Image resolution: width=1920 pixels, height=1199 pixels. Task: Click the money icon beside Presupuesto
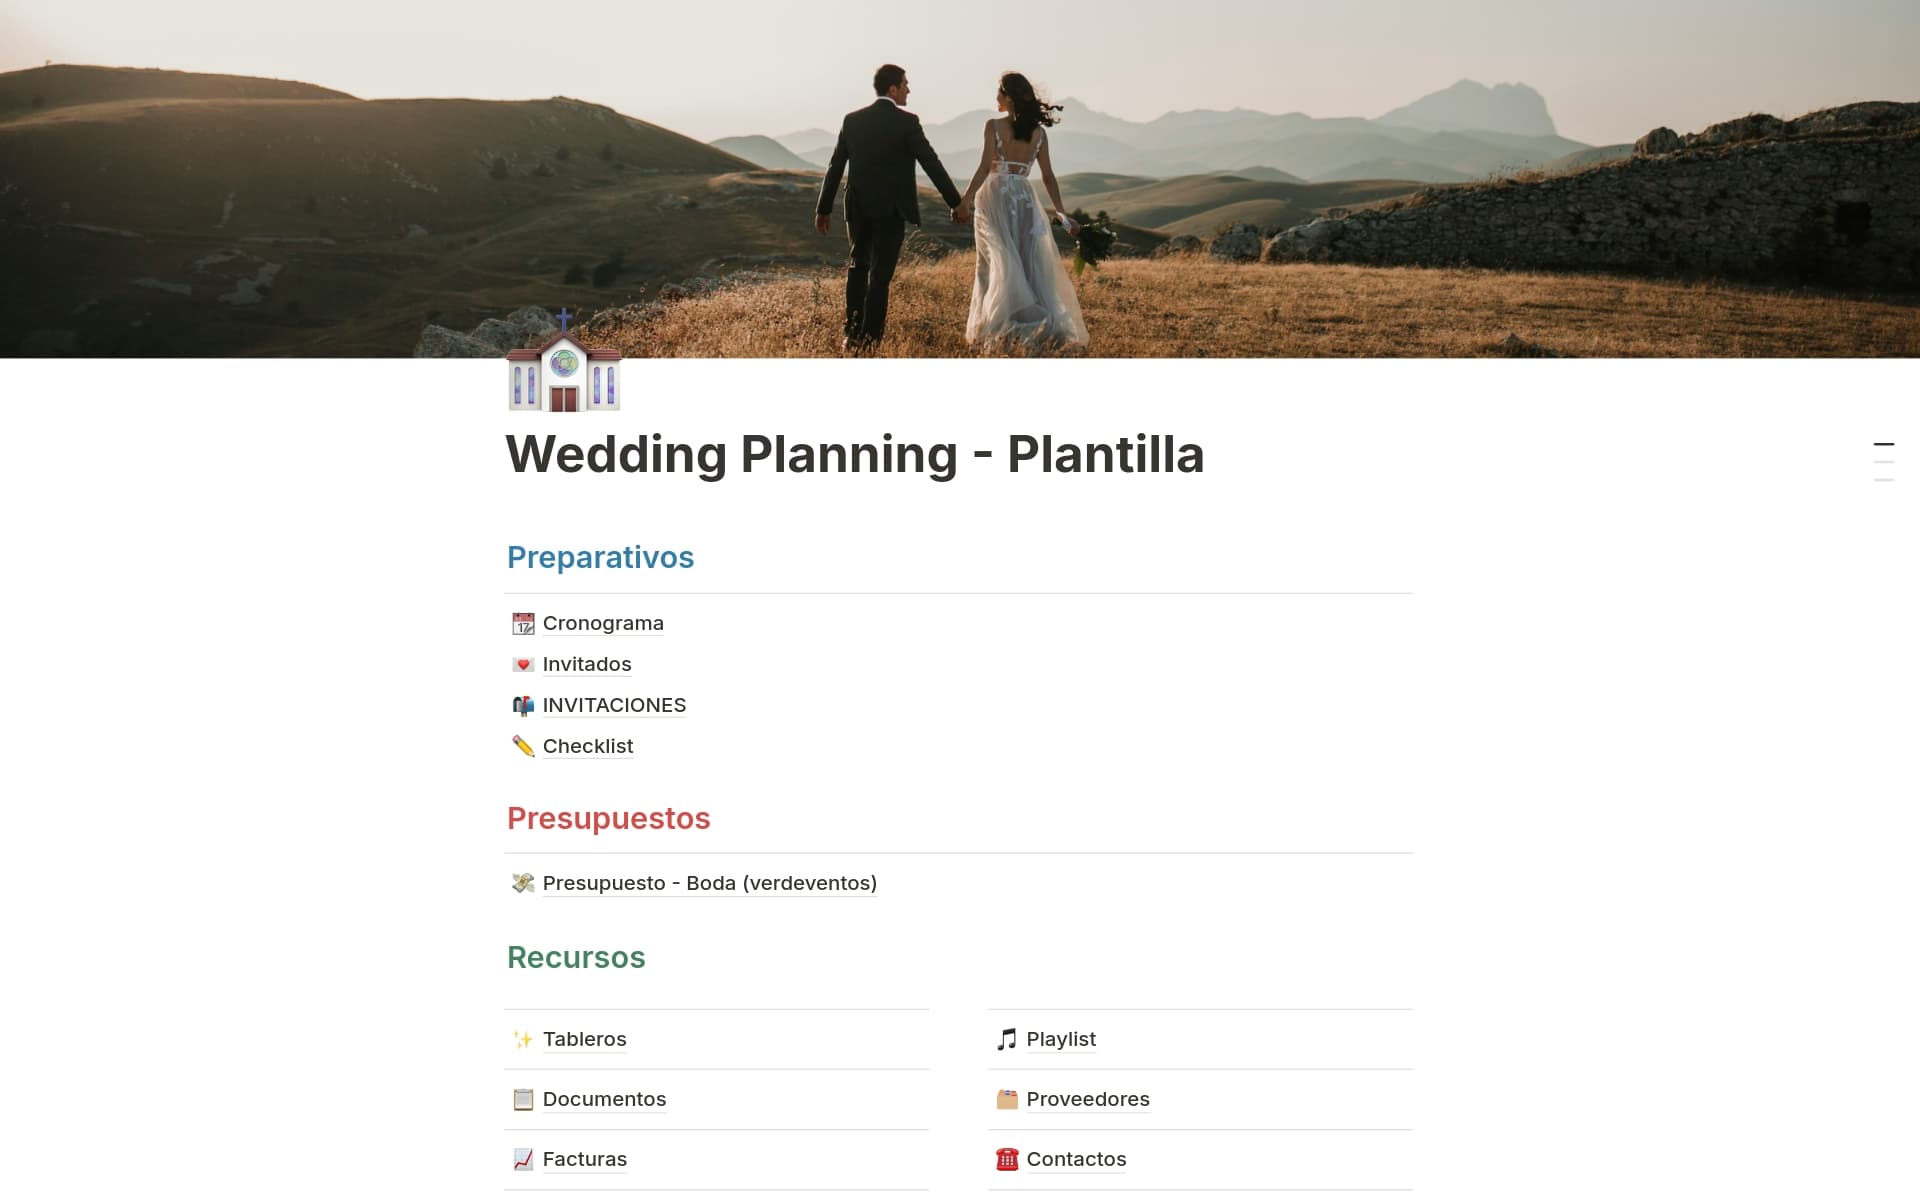[x=523, y=884]
